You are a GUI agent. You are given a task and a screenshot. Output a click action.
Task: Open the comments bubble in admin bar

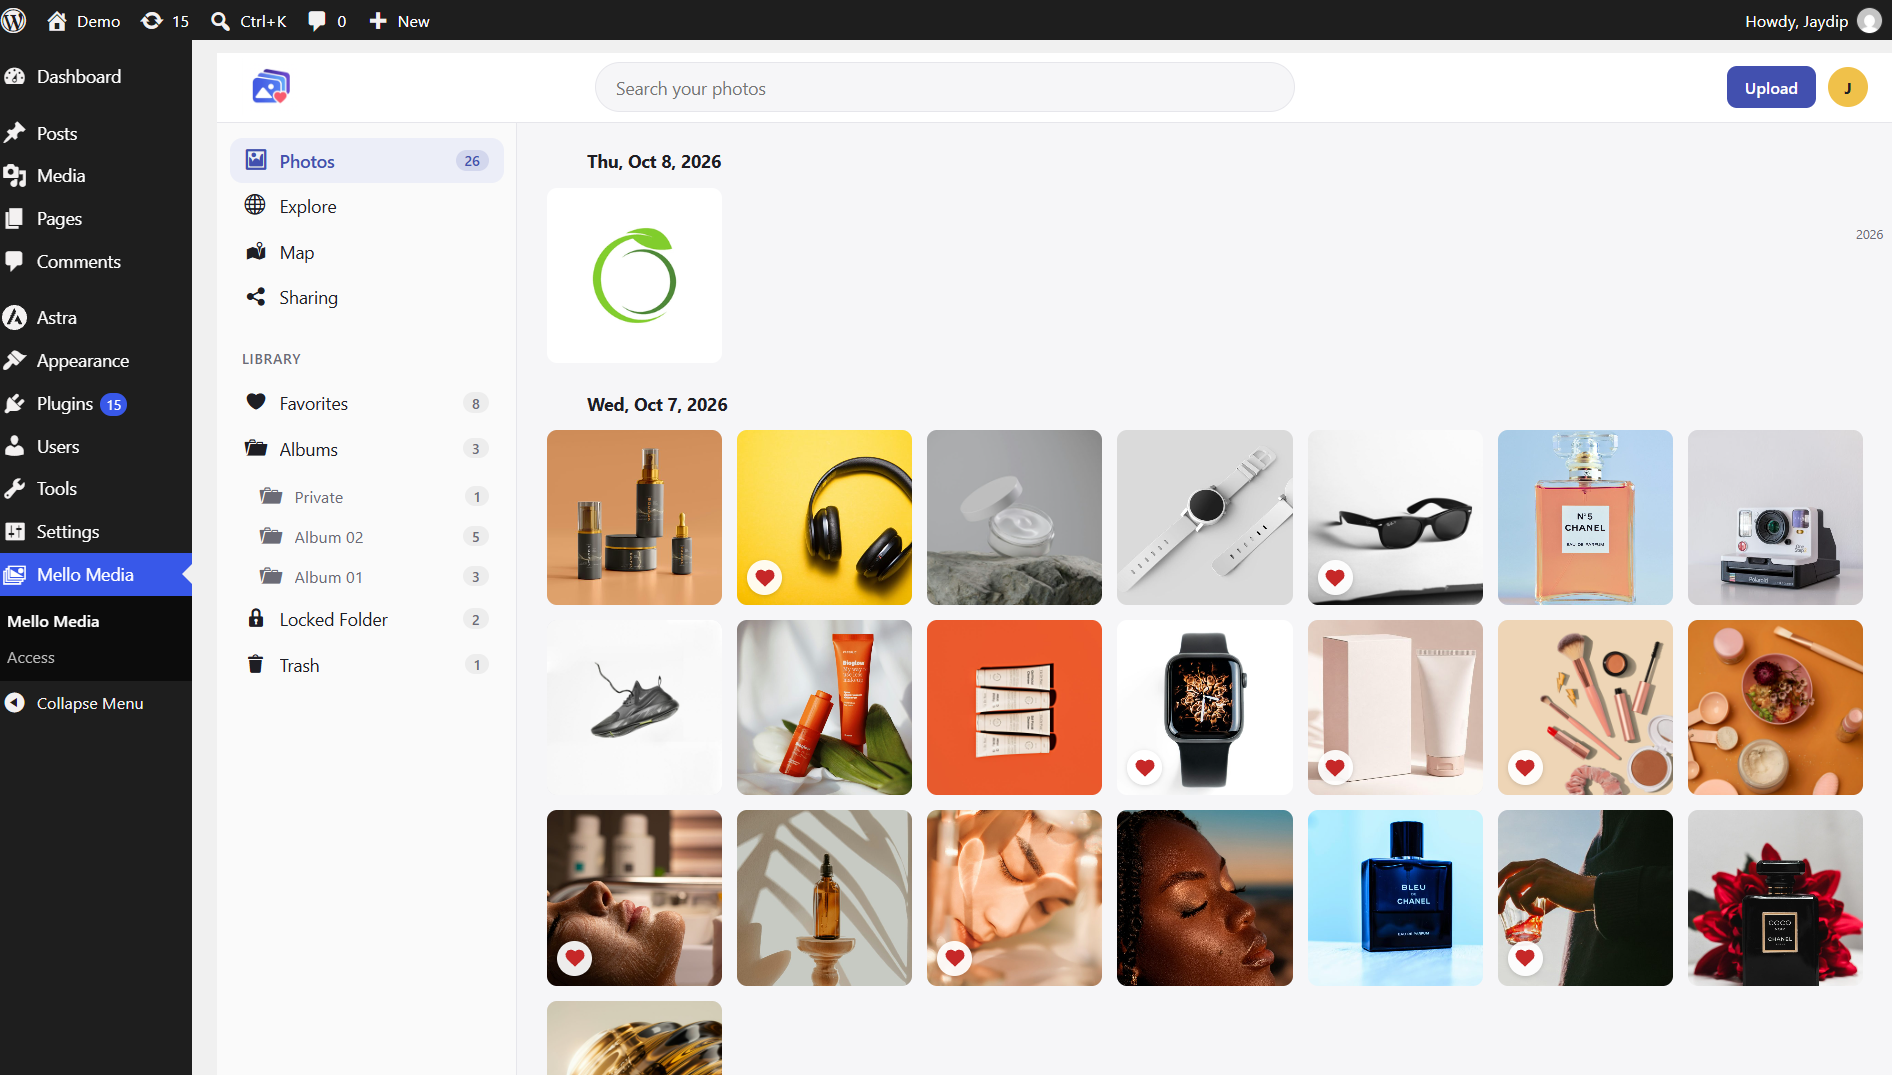click(x=317, y=21)
